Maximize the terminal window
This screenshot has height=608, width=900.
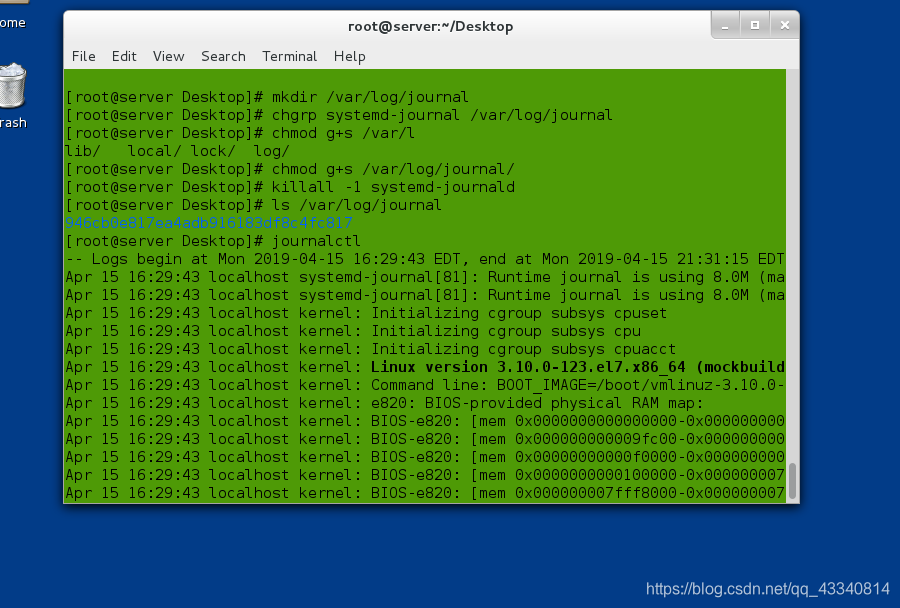point(755,26)
